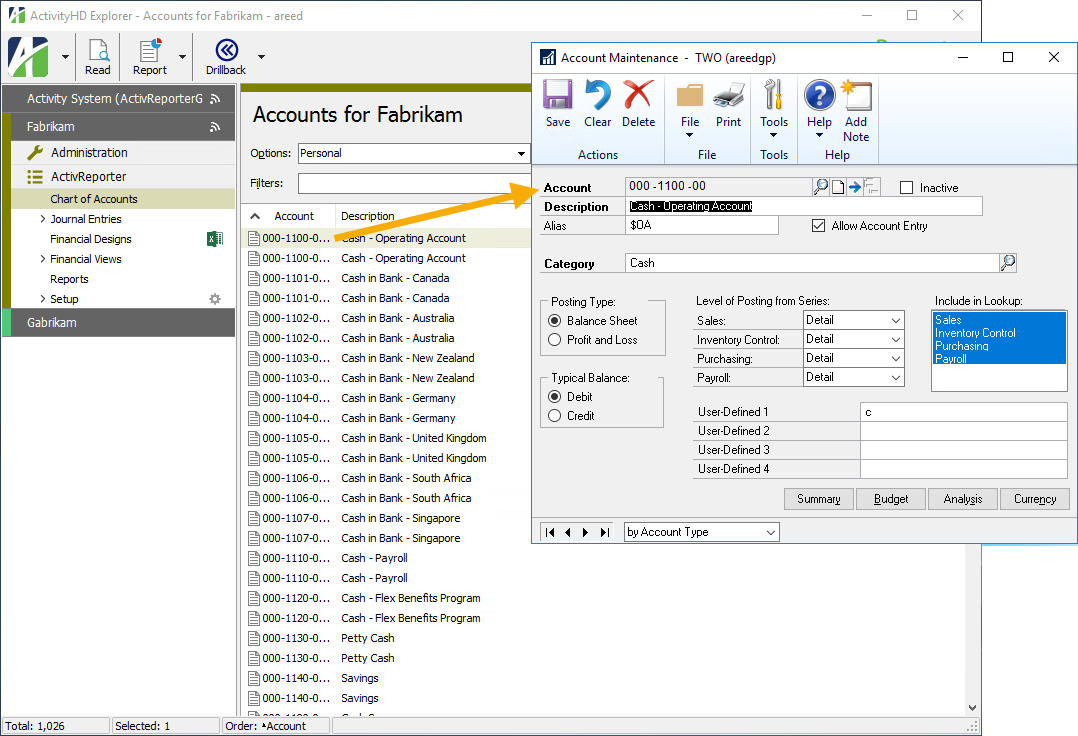The image size is (1078, 736).
Task: Open the Drillback dropdown arrow
Action: (261, 57)
